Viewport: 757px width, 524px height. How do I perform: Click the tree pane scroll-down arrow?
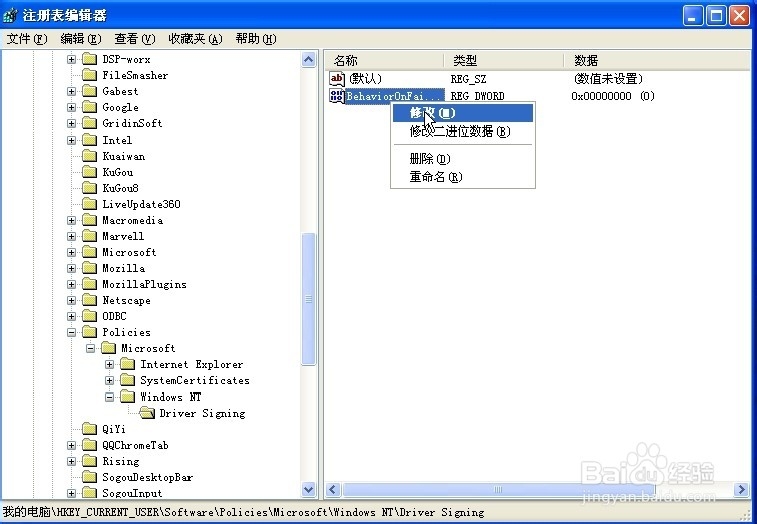point(308,490)
